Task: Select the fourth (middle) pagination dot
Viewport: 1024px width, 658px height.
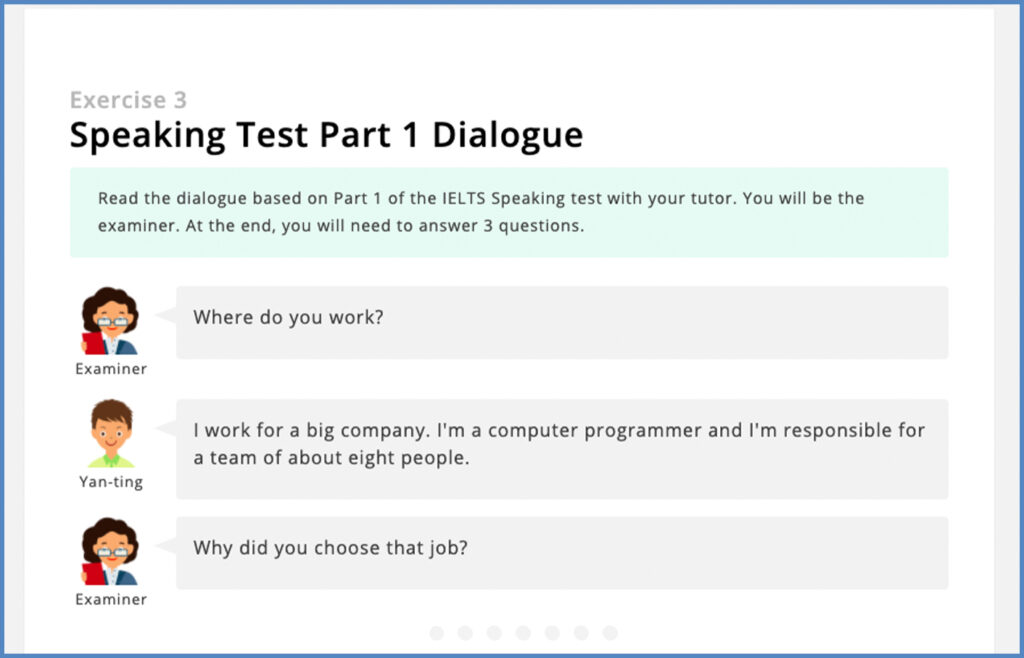Action: click(x=523, y=633)
